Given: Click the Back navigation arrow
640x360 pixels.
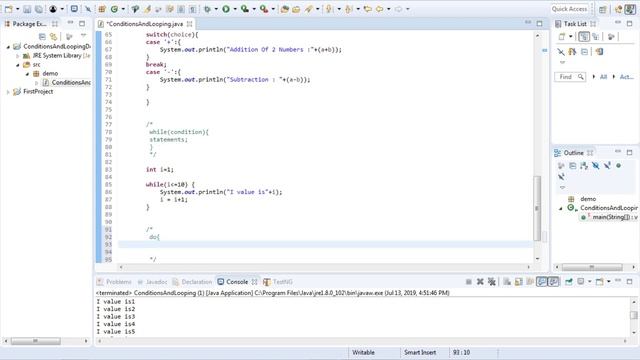Looking at the screenshot, I should tap(380, 9).
